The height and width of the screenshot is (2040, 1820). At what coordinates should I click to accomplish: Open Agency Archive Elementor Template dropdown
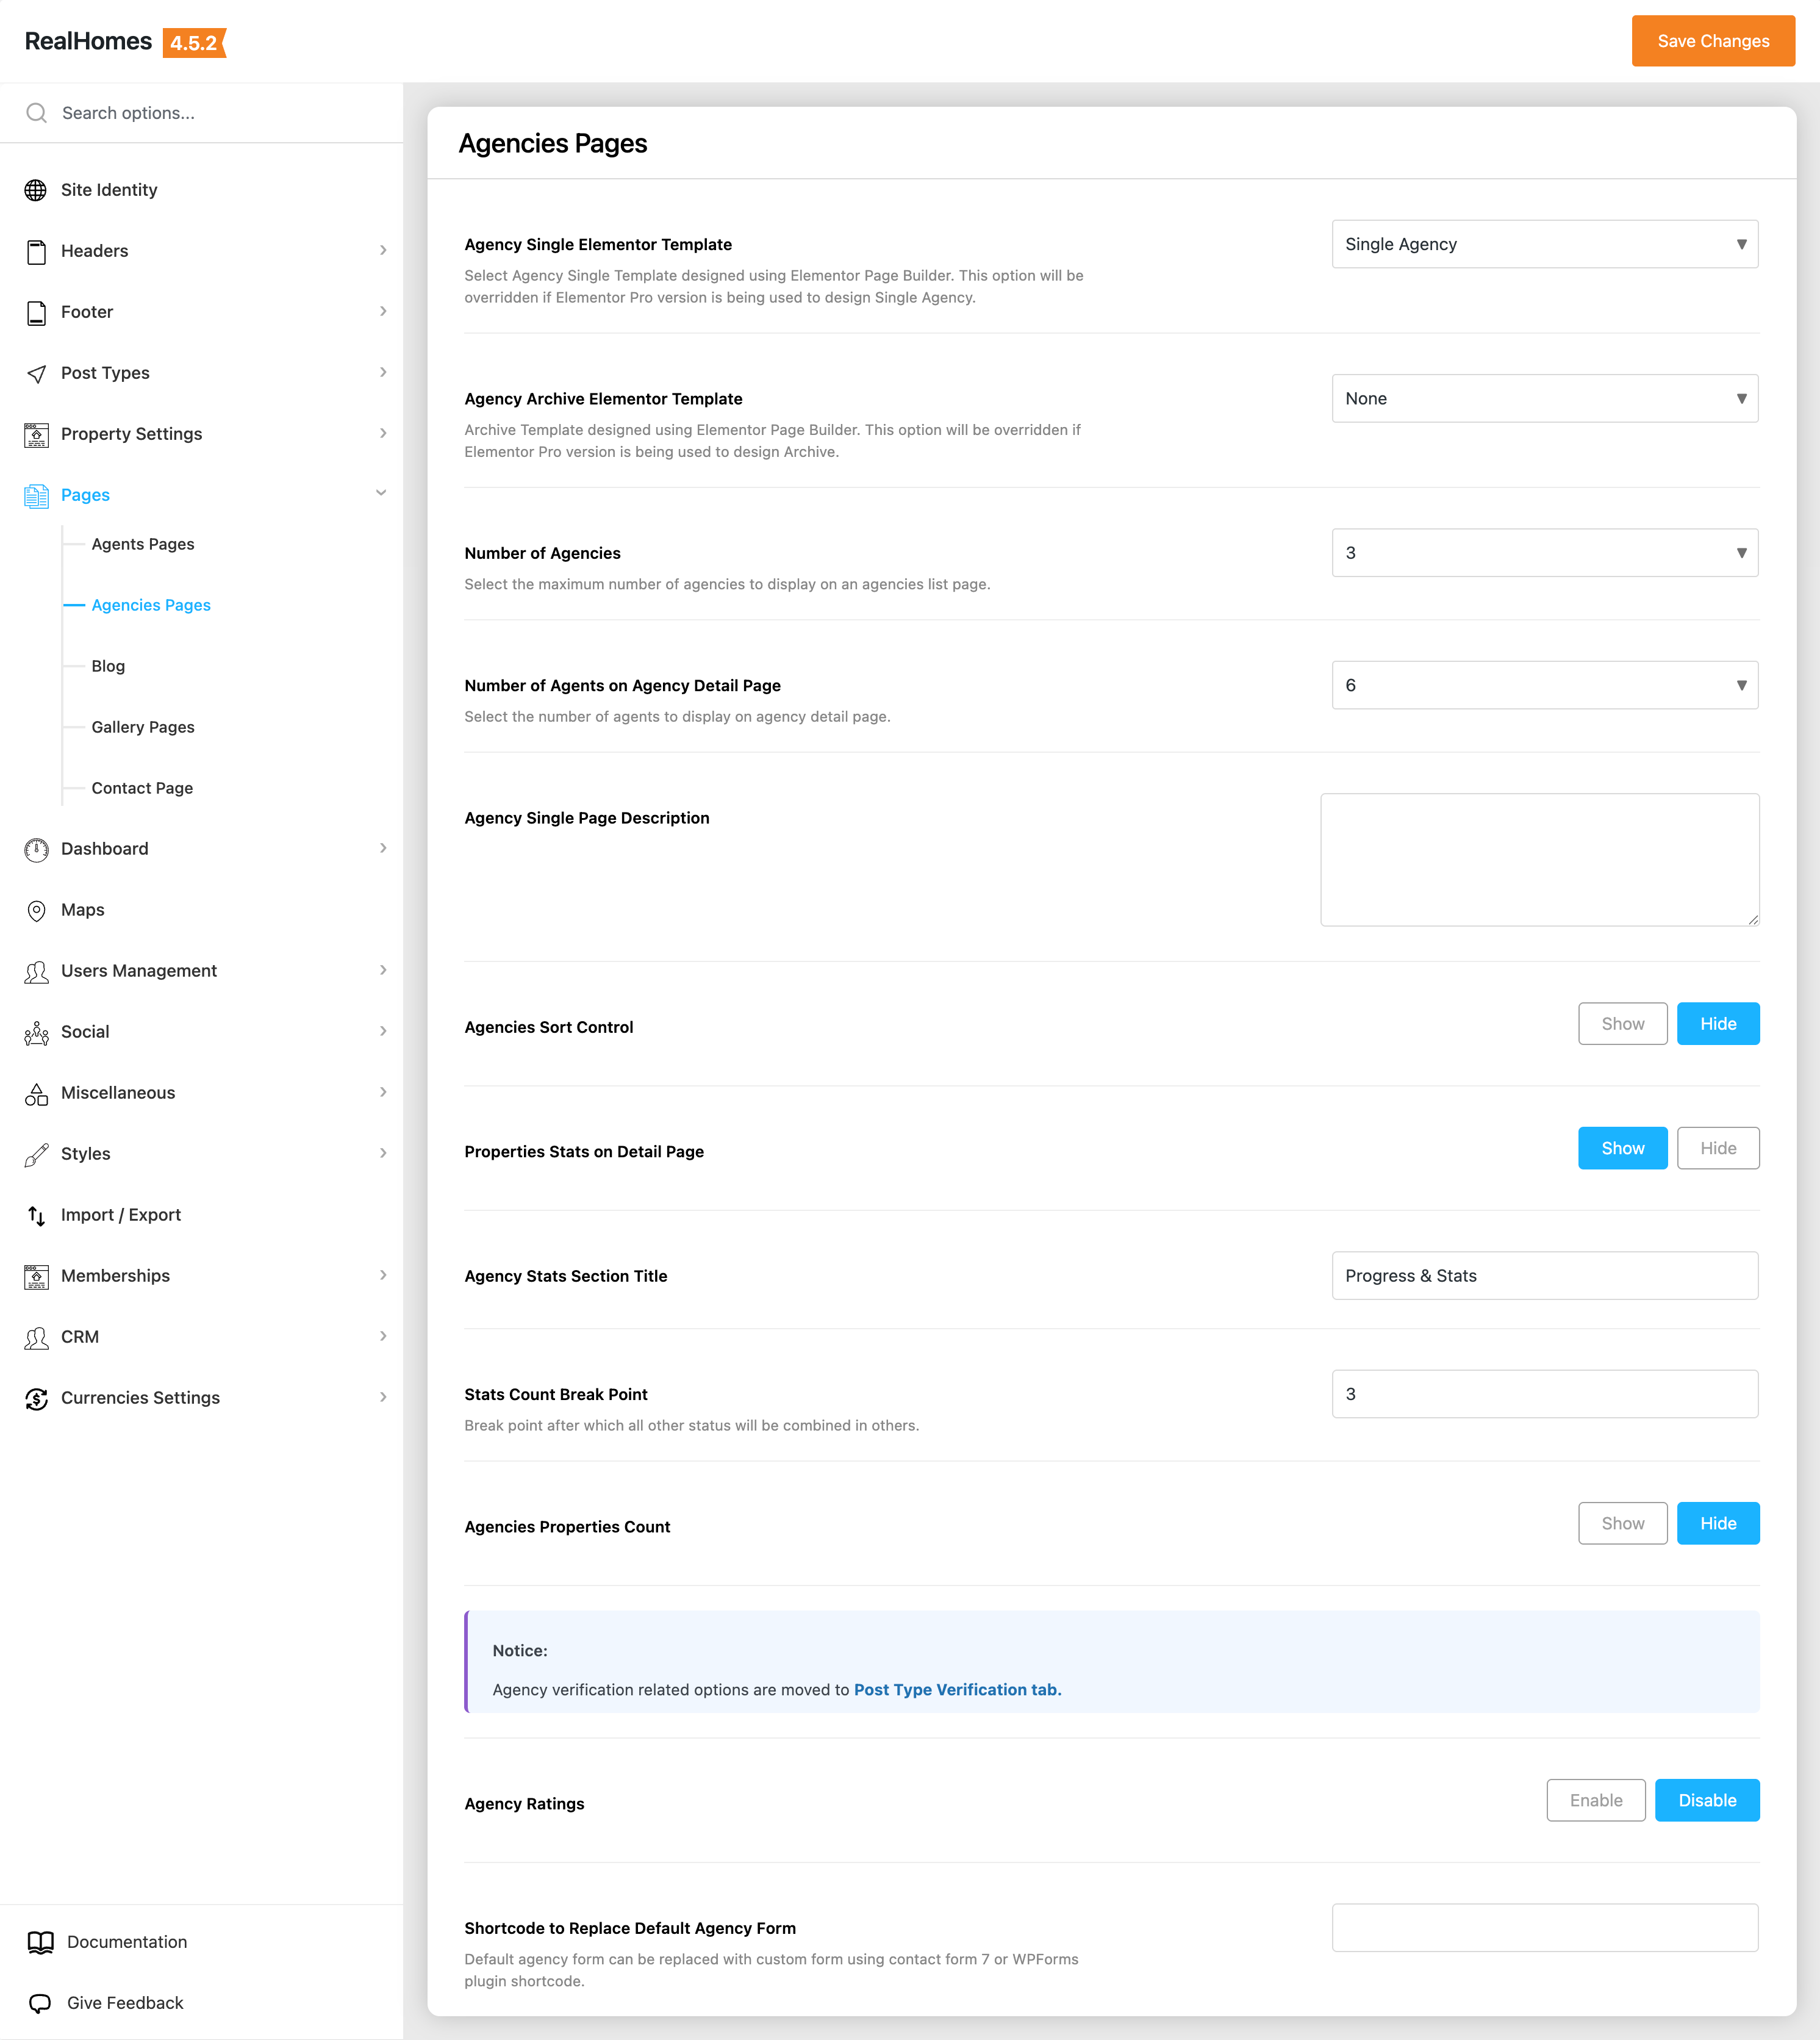[x=1544, y=399]
